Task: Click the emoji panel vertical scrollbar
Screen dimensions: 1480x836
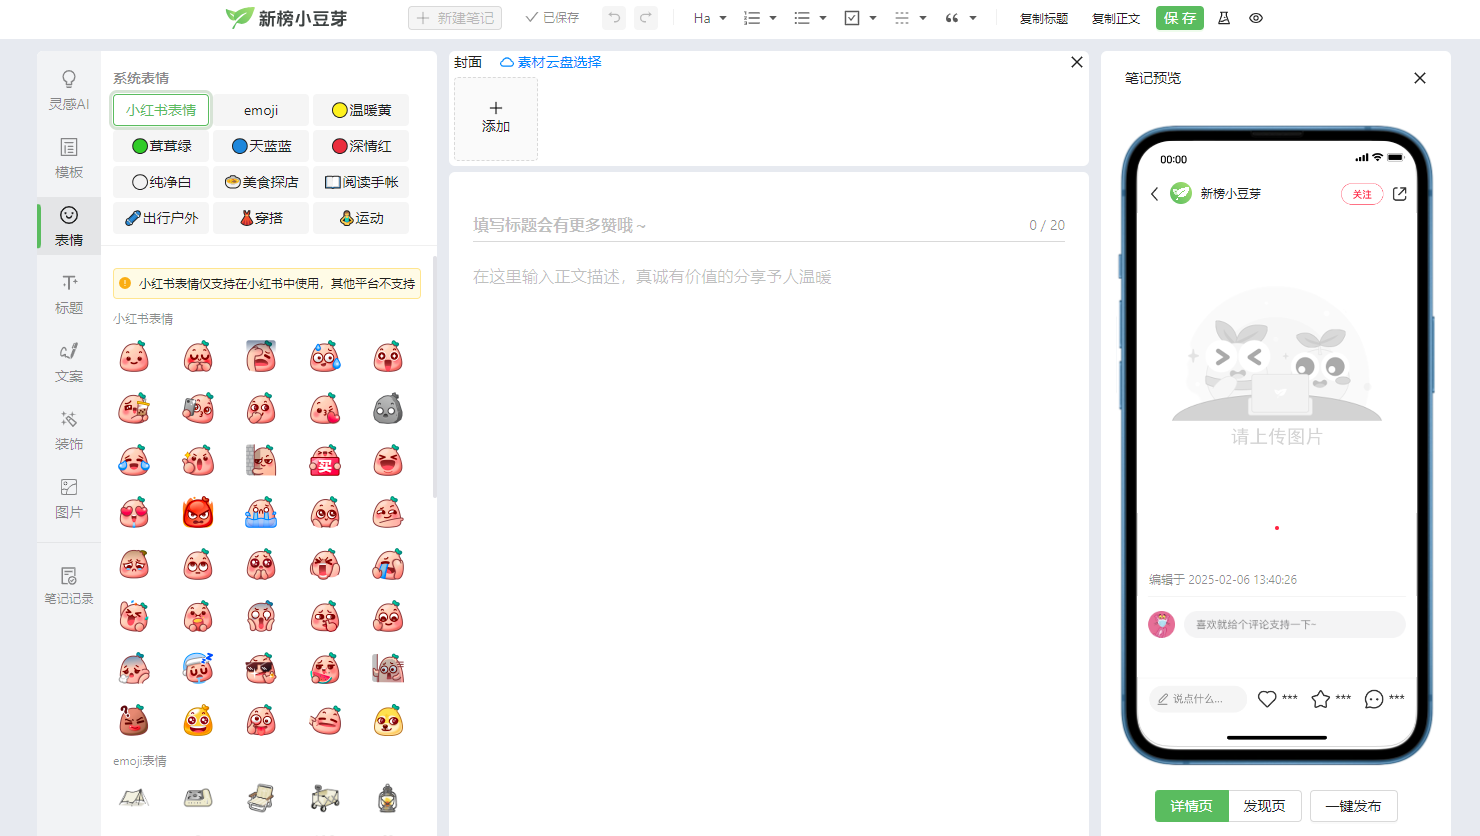Action: pos(434,377)
